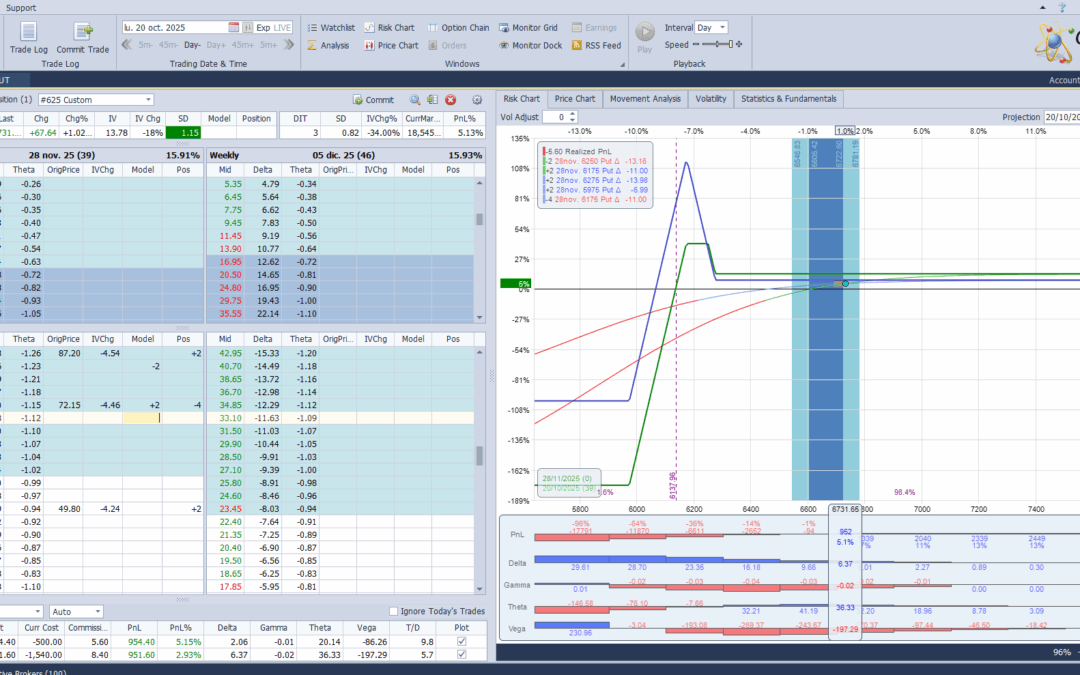Click the upper option chain vertical scrollbar
The height and width of the screenshot is (675, 1080).
pos(479,250)
